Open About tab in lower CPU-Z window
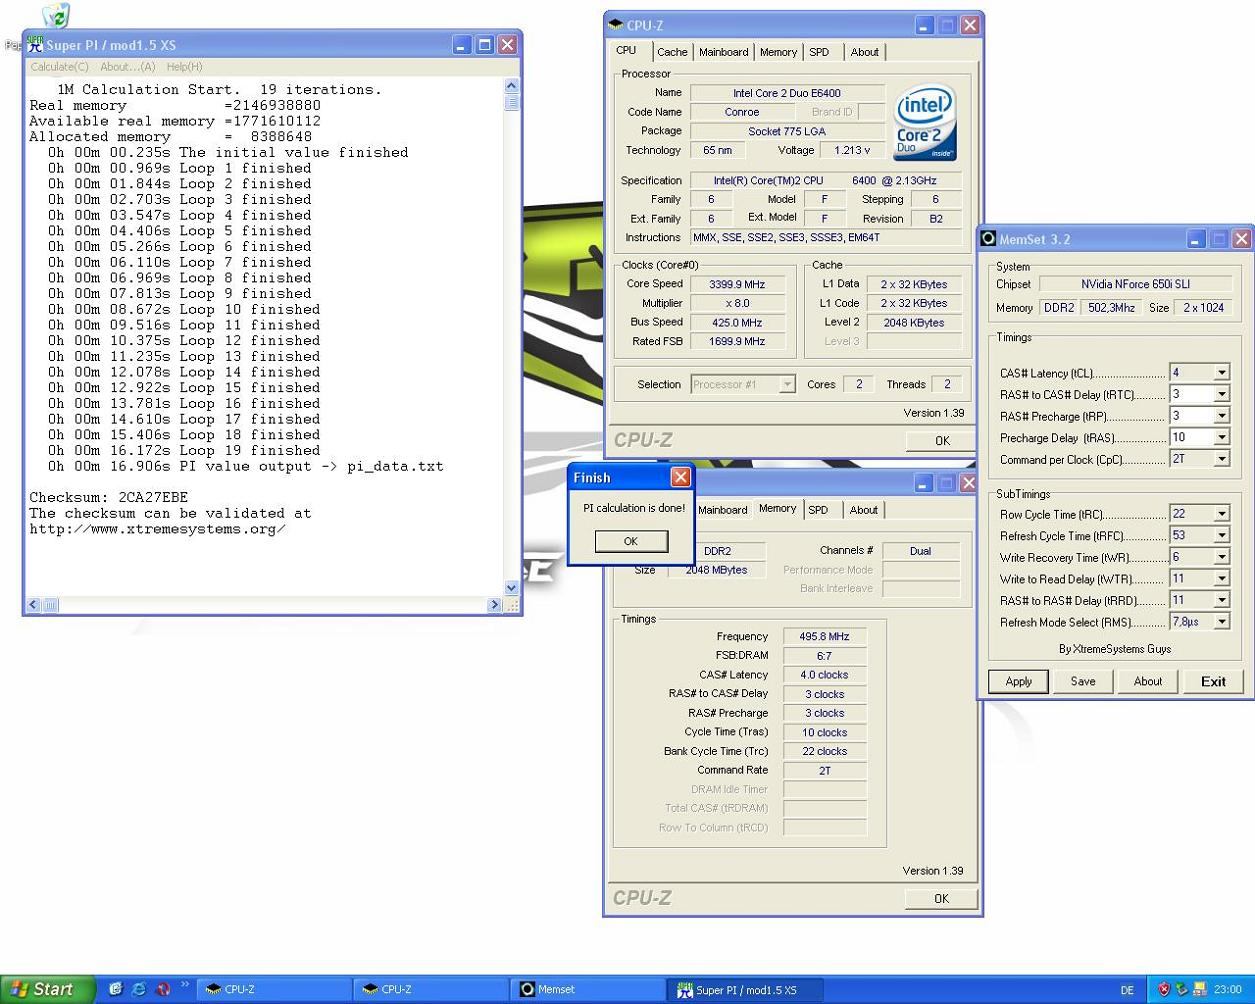The image size is (1255, 1004). coord(864,510)
